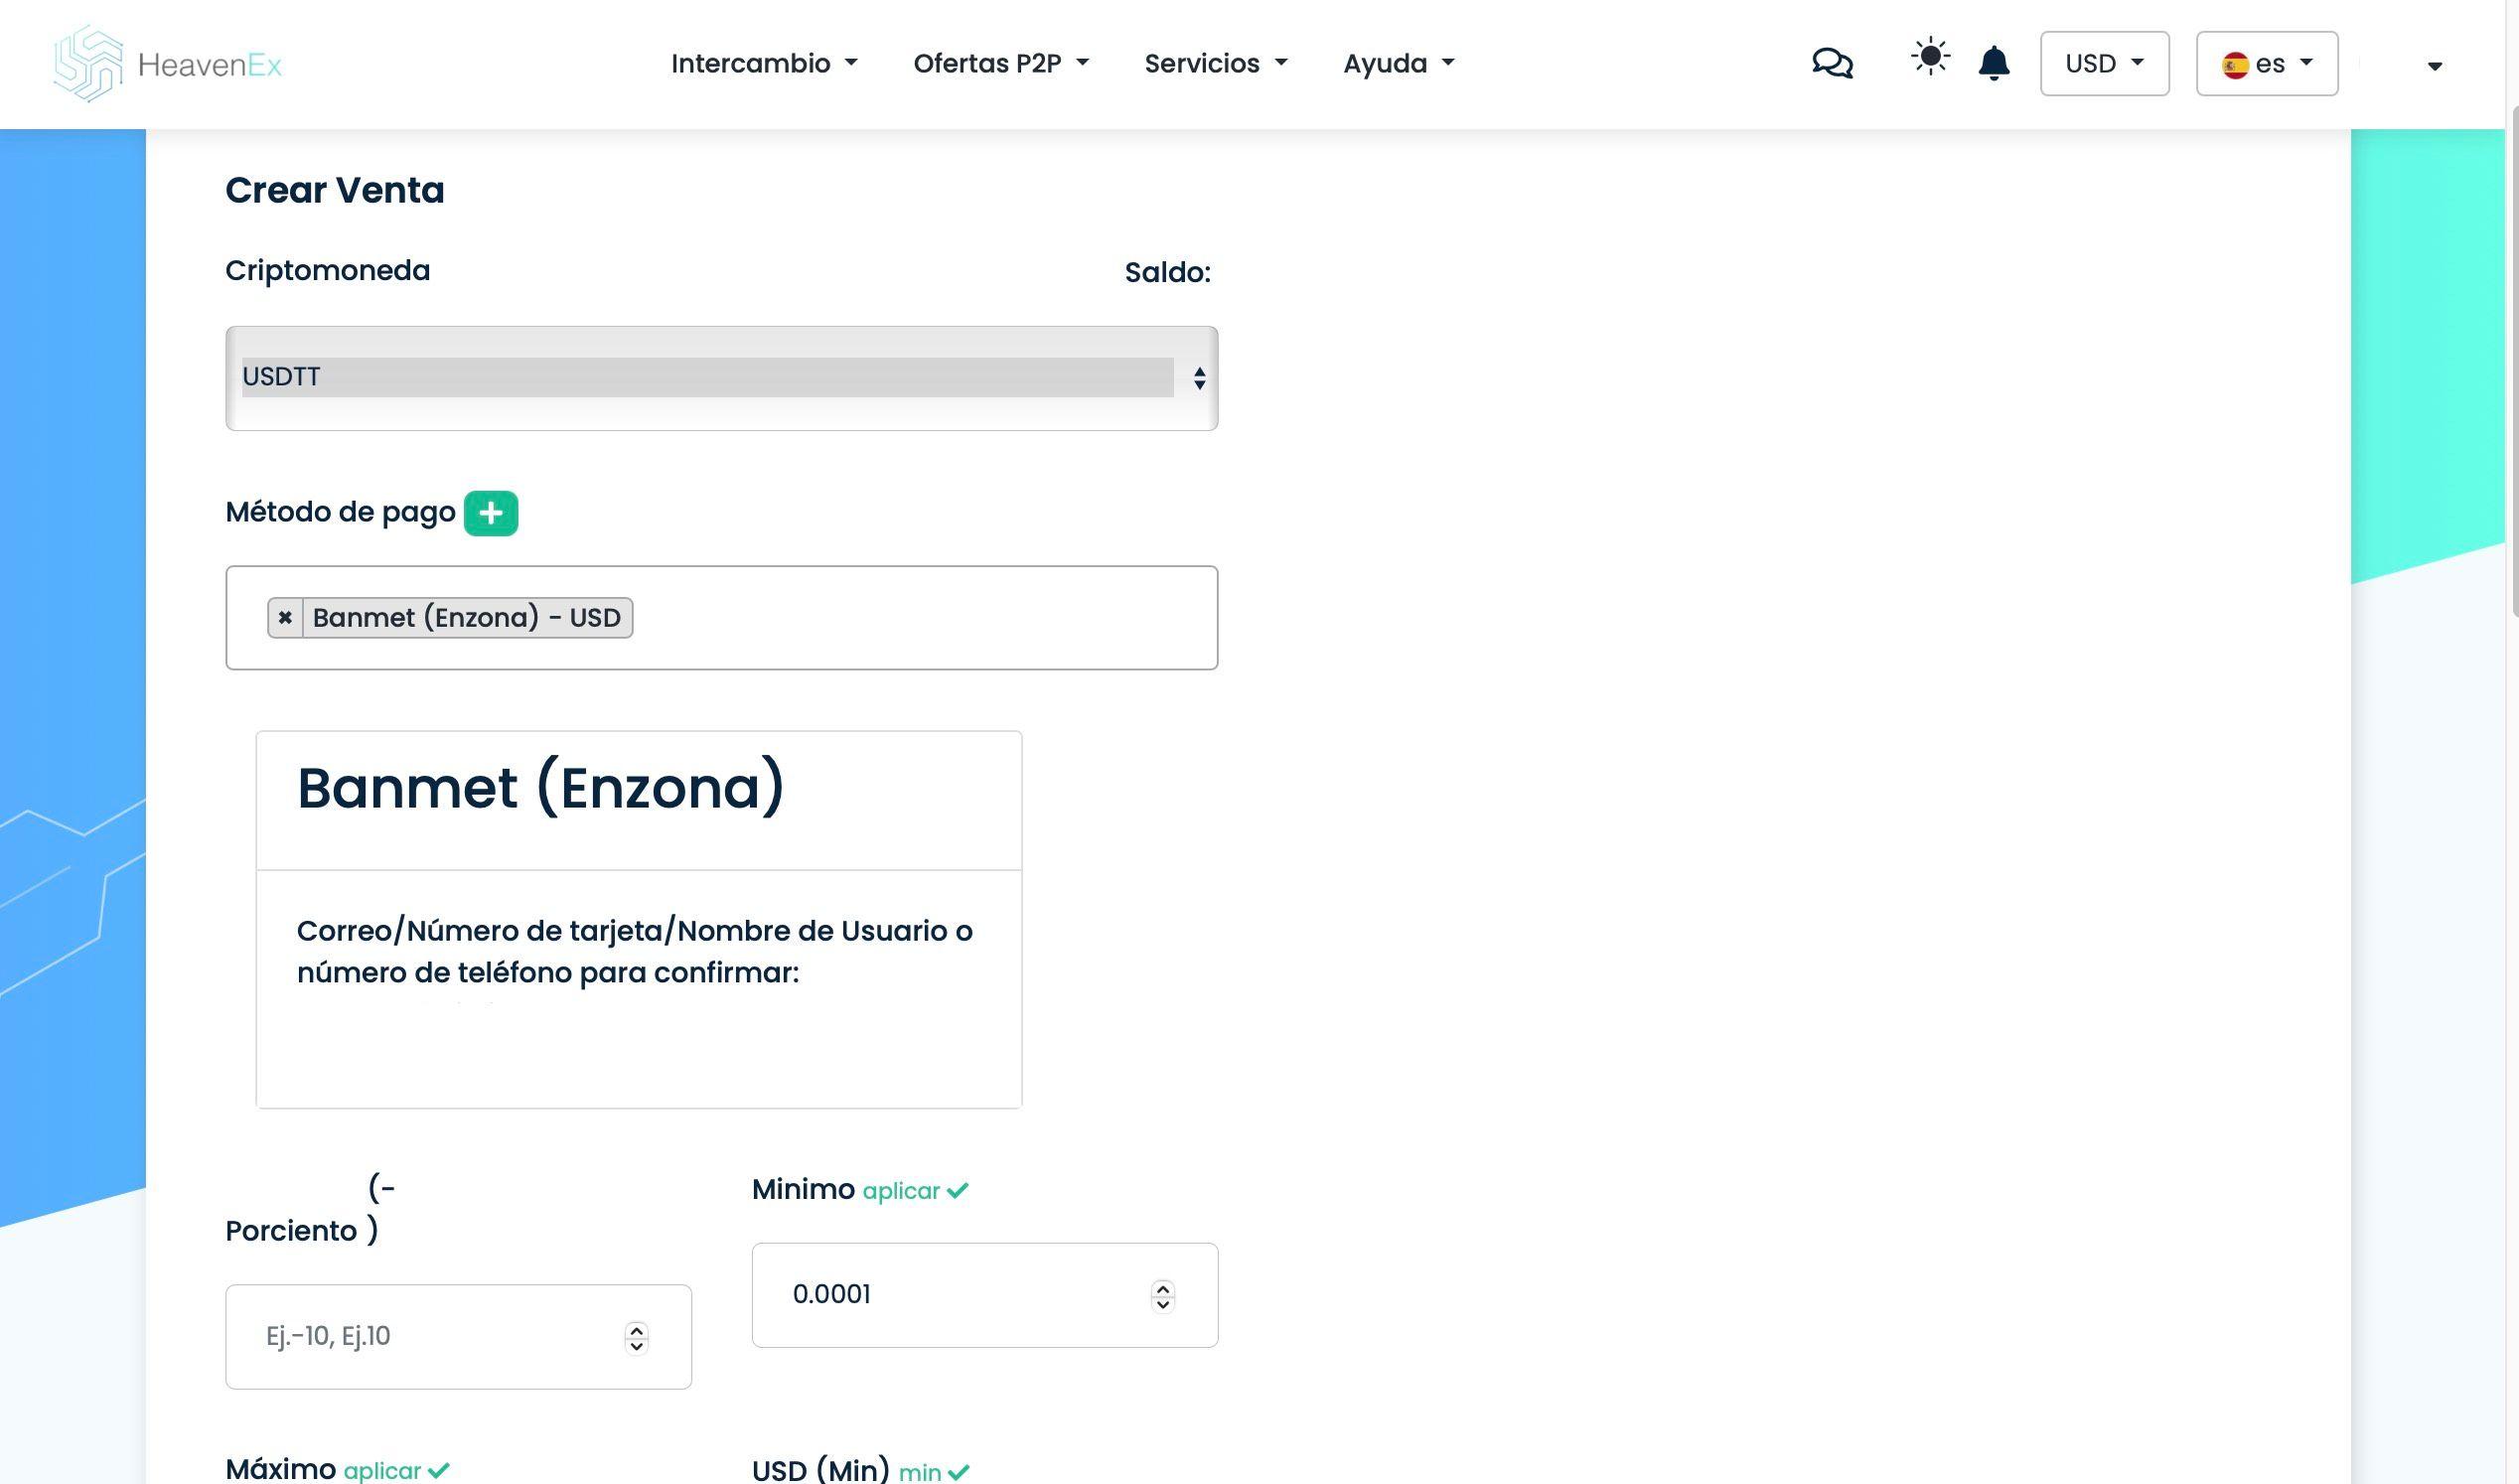Add a payment method with the plus button

coord(491,513)
